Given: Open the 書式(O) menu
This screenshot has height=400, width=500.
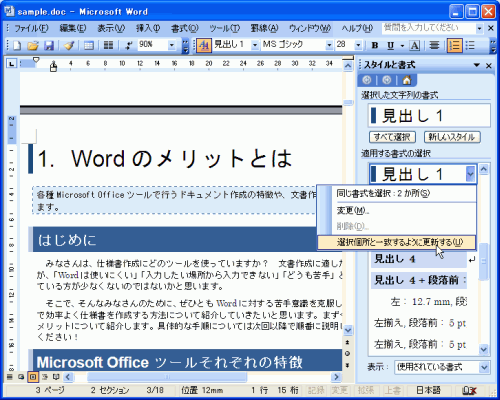Looking at the screenshot, I should tap(185, 28).
